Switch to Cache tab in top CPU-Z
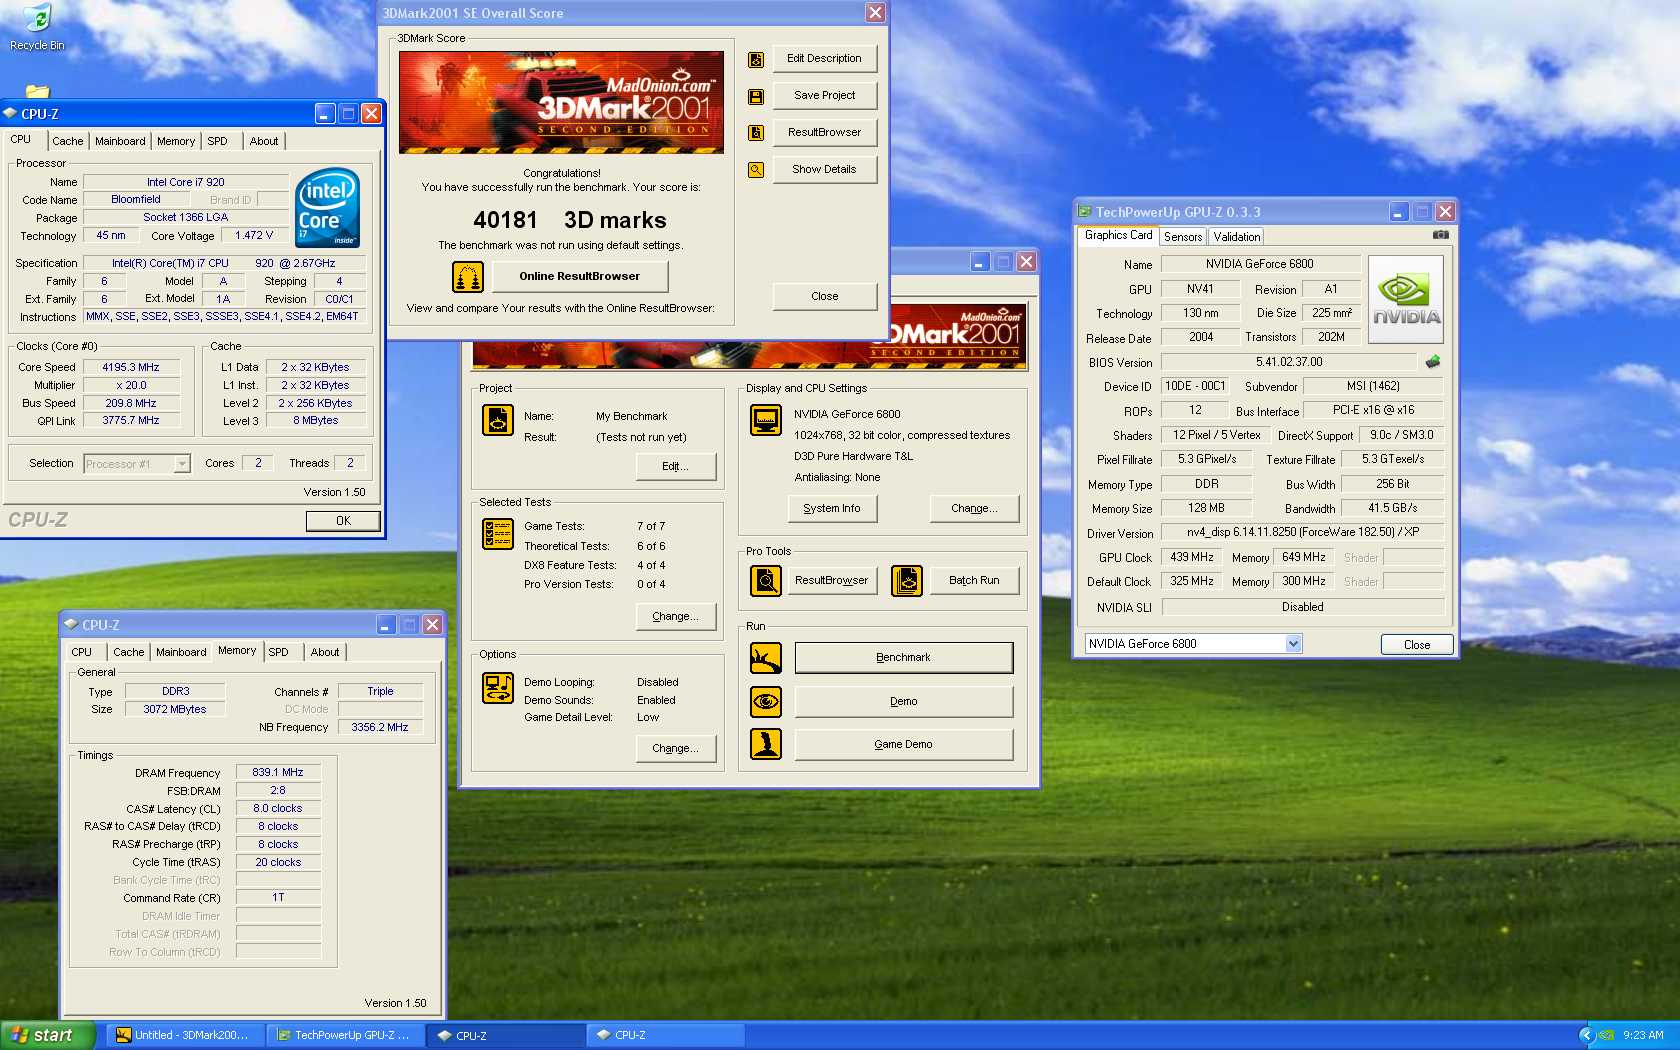 (68, 141)
